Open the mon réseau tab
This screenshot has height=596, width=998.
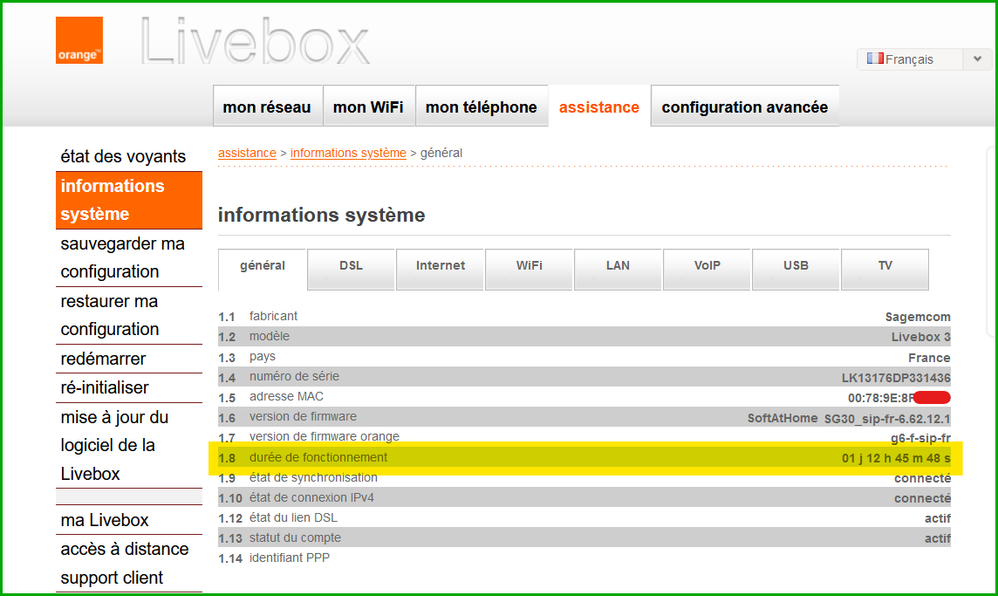(267, 107)
